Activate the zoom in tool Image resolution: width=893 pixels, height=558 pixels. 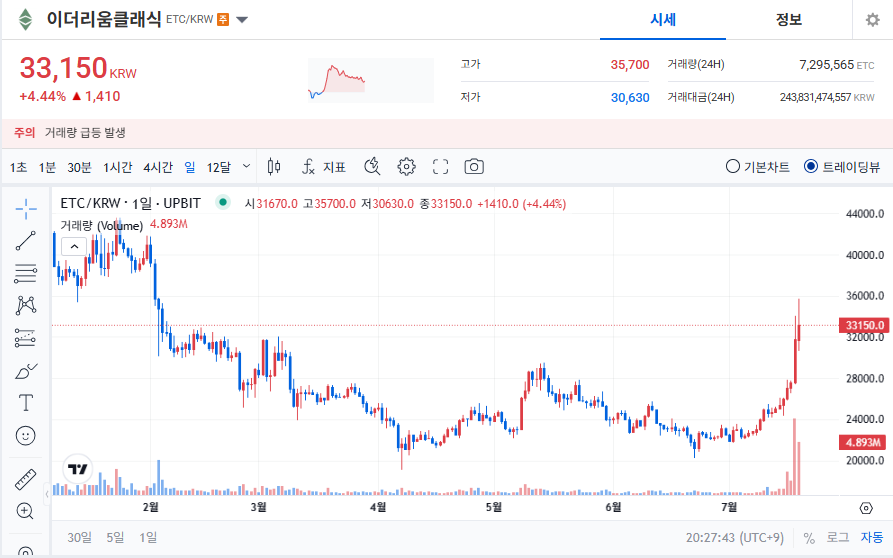pyautogui.click(x=26, y=511)
